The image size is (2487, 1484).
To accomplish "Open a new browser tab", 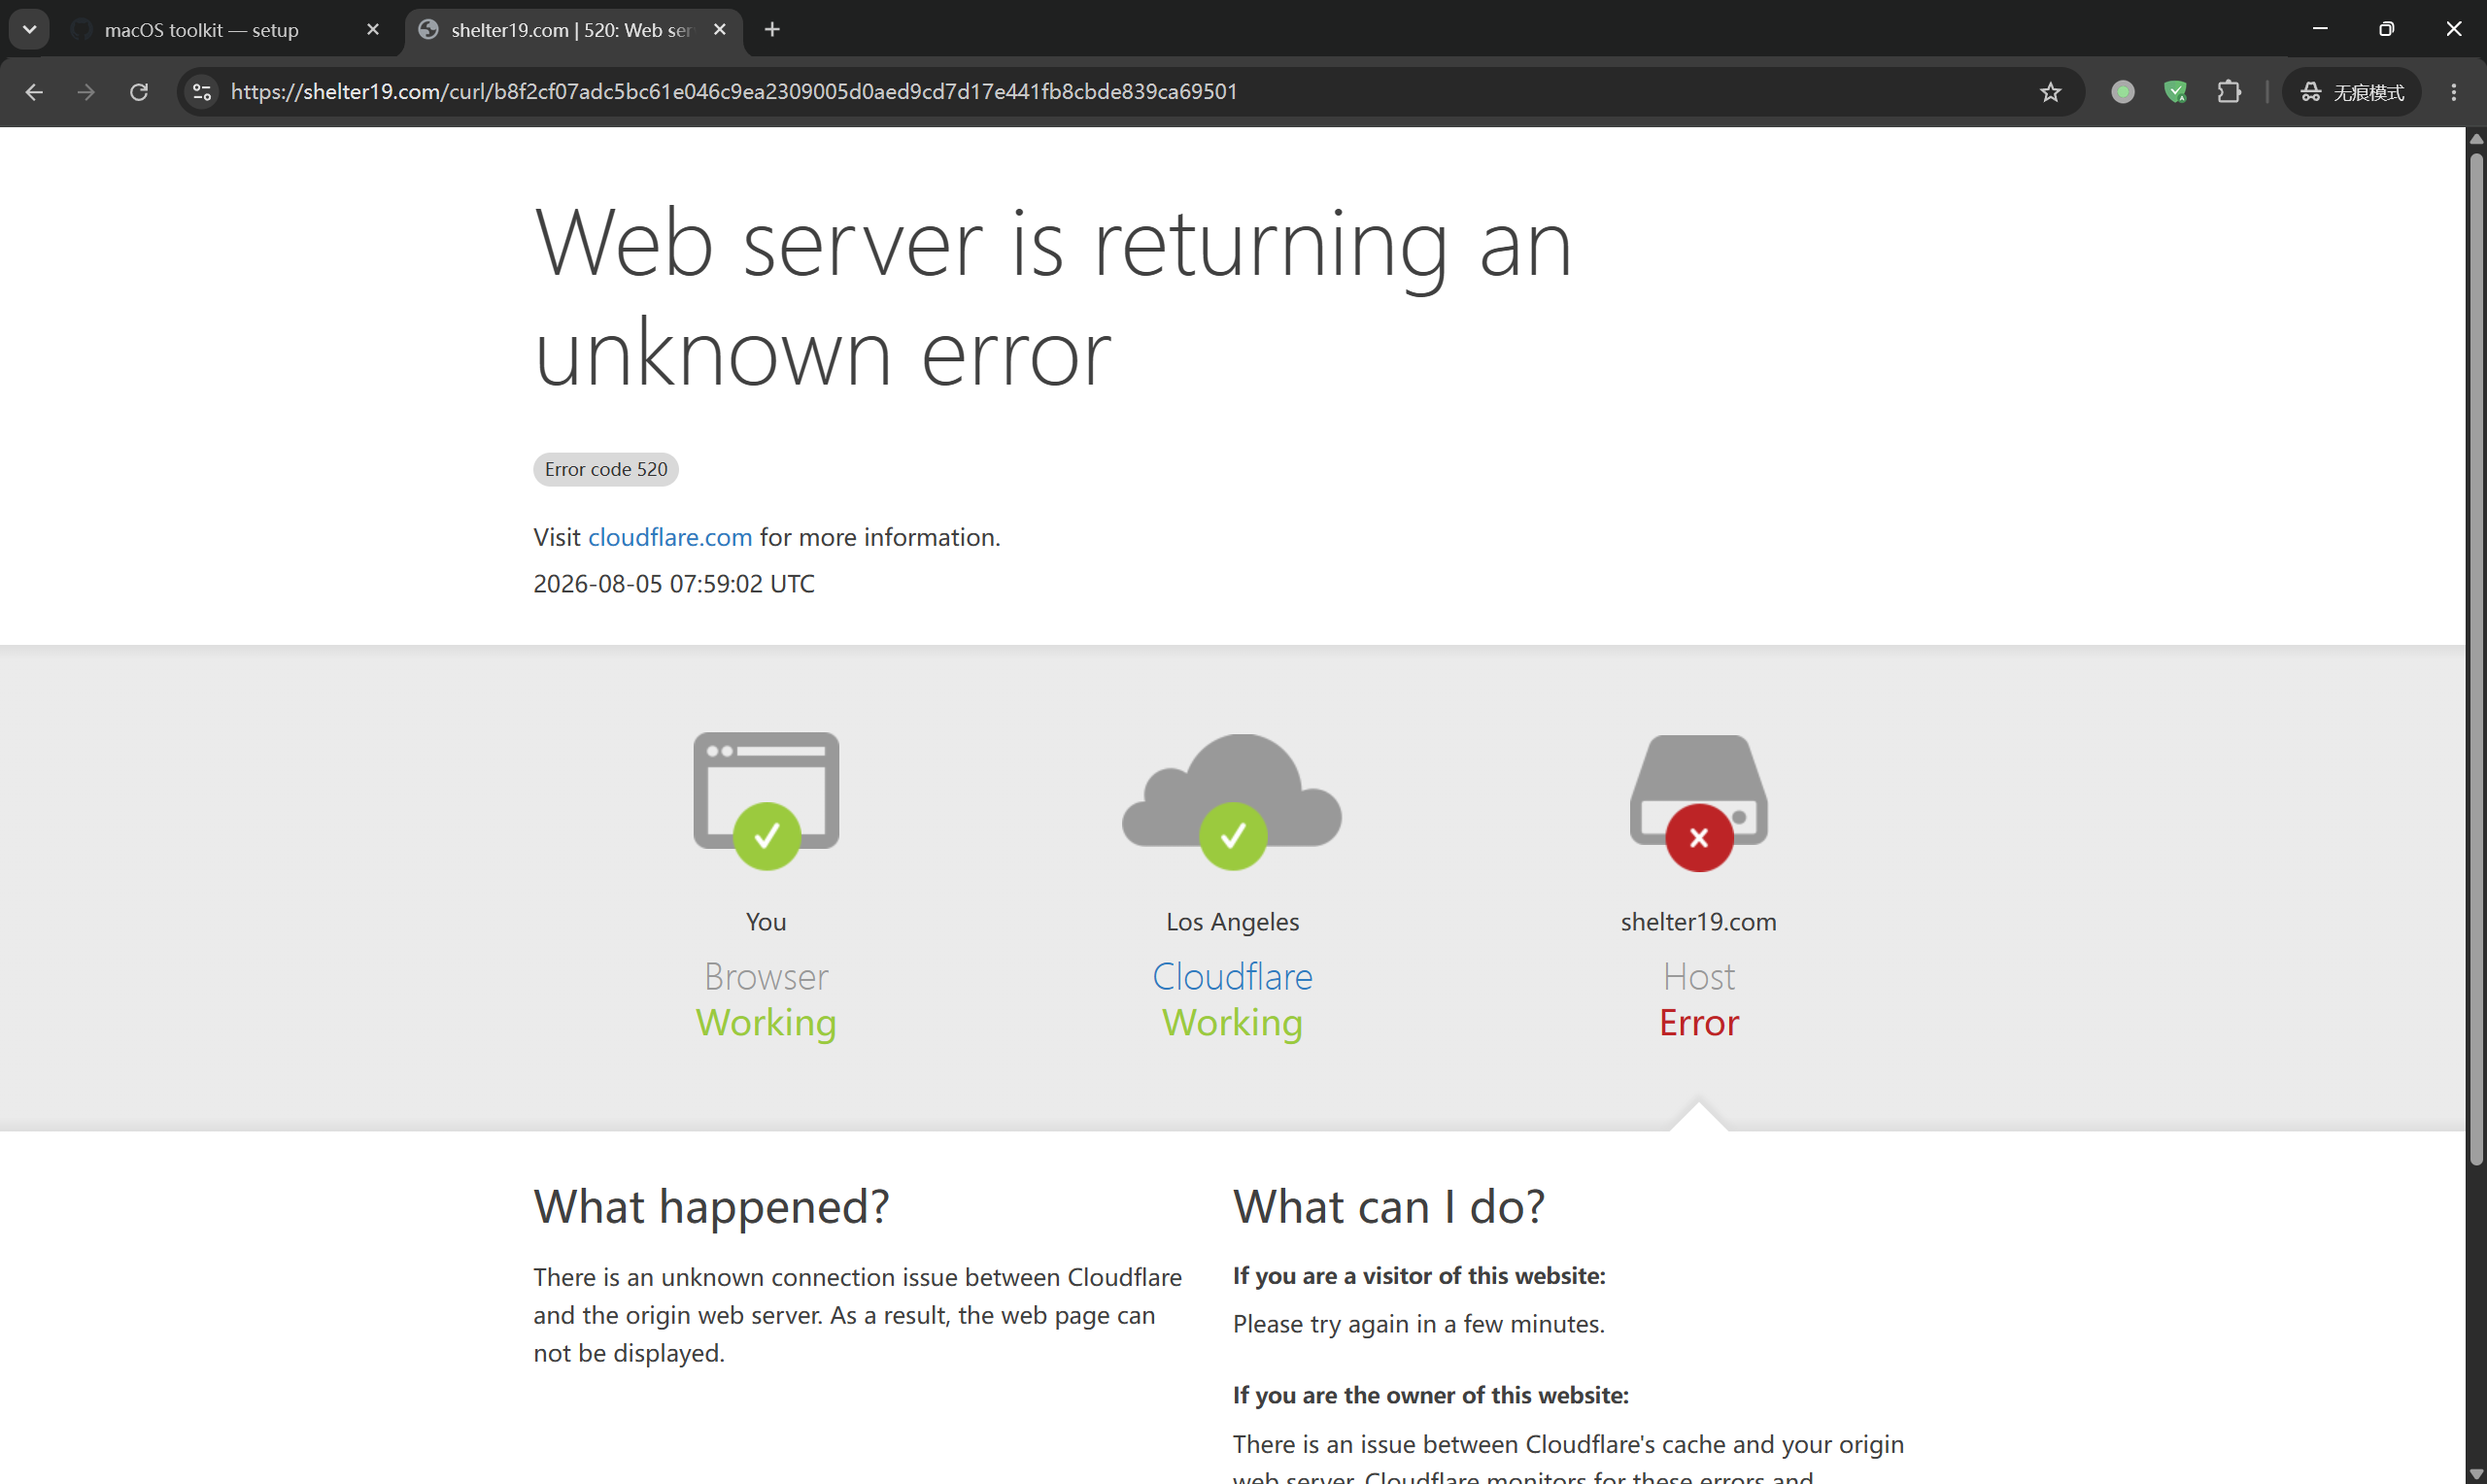I will [772, 30].
